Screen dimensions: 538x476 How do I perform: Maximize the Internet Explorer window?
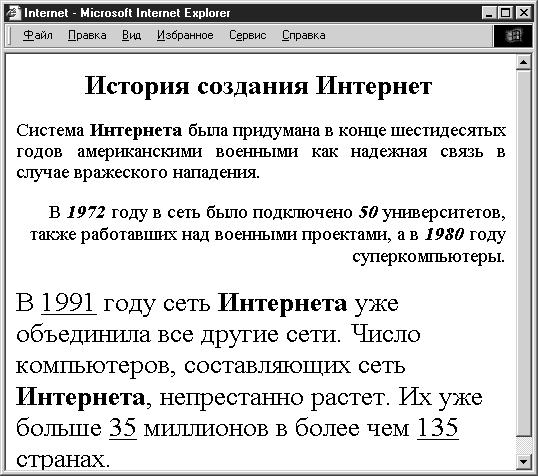point(505,13)
